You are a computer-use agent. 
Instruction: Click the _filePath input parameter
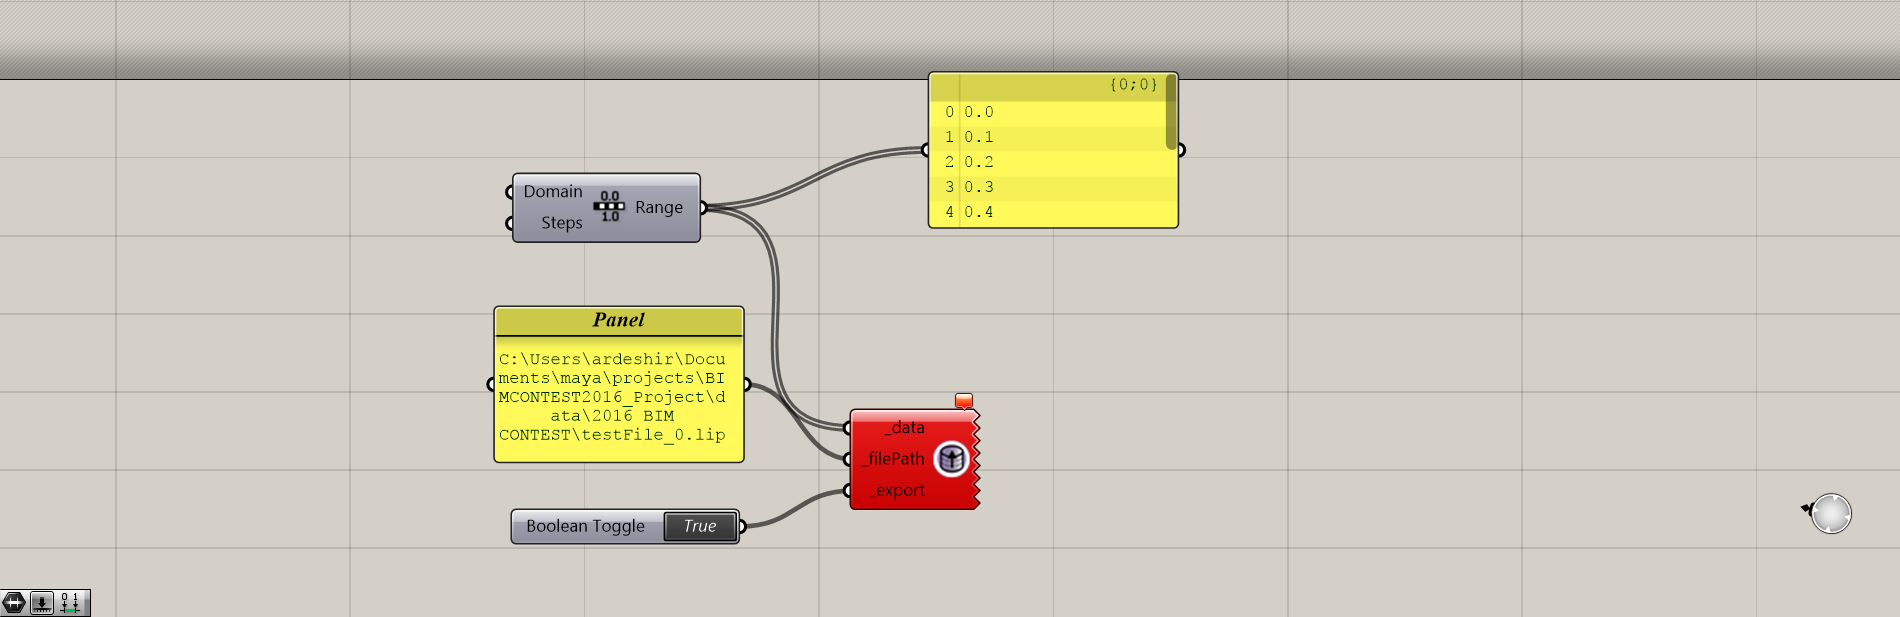[x=895, y=459]
